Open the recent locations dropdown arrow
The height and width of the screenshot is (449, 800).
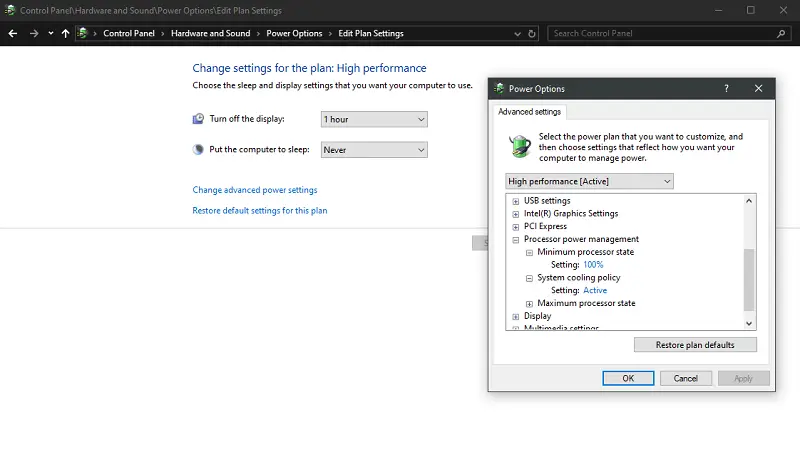point(51,33)
